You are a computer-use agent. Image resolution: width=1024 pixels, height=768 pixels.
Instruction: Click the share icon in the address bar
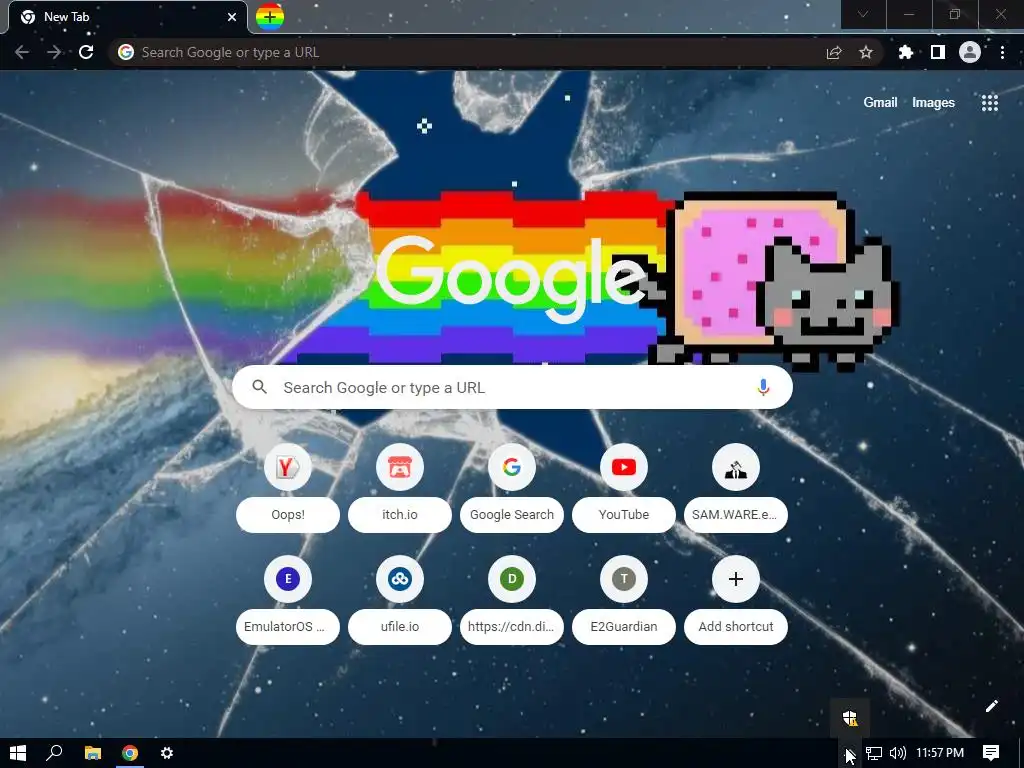tap(834, 52)
